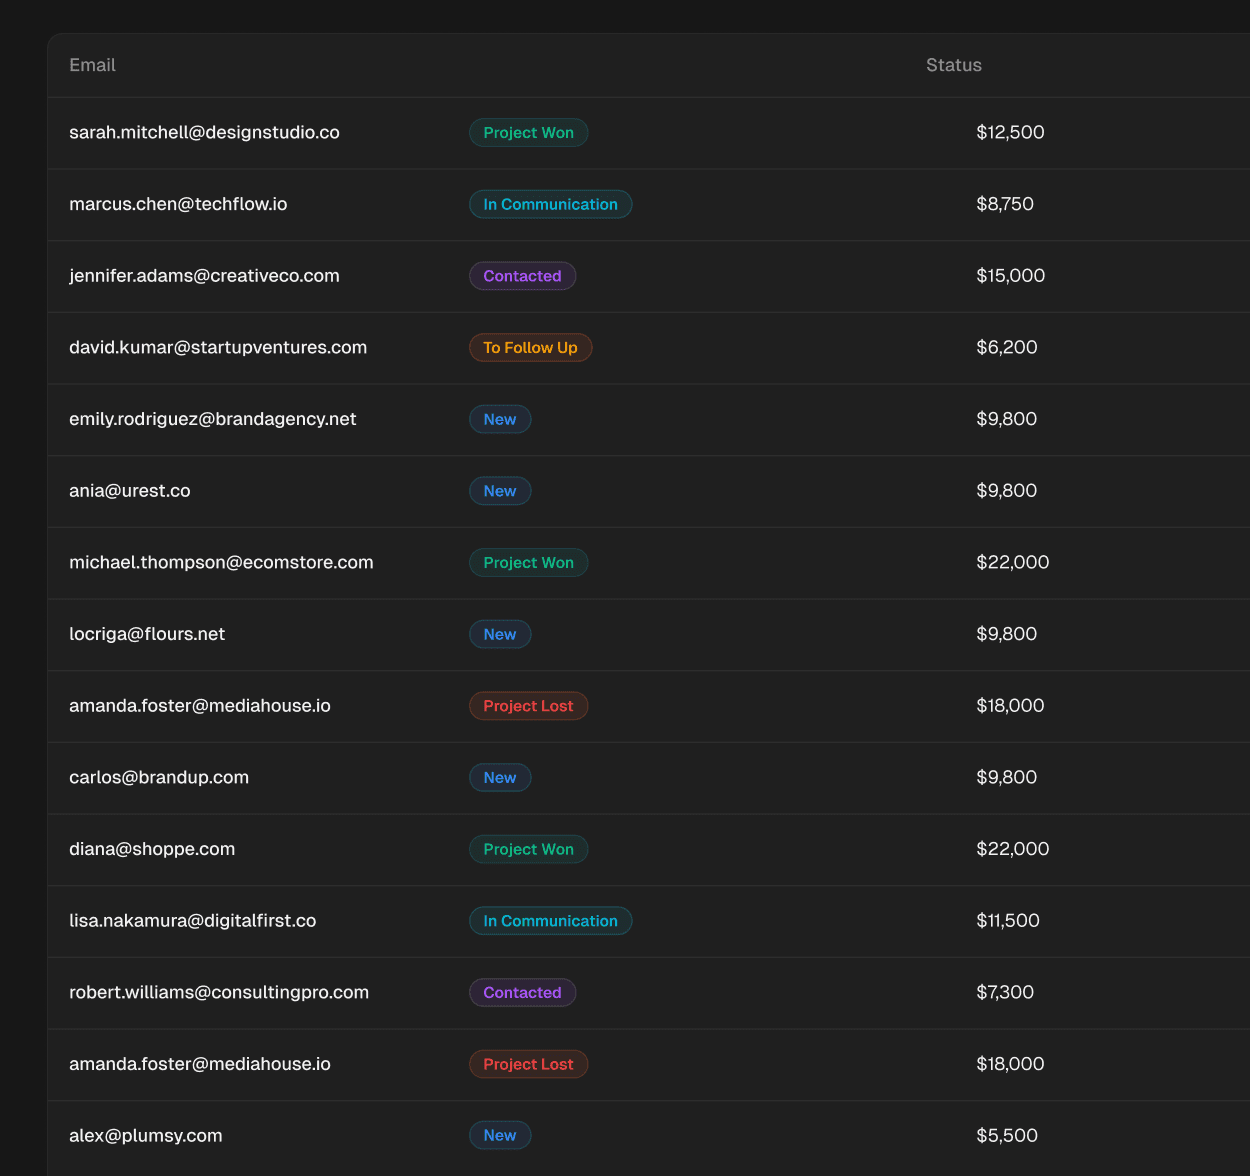Click the Status column header
1250x1176 pixels.
(953, 65)
